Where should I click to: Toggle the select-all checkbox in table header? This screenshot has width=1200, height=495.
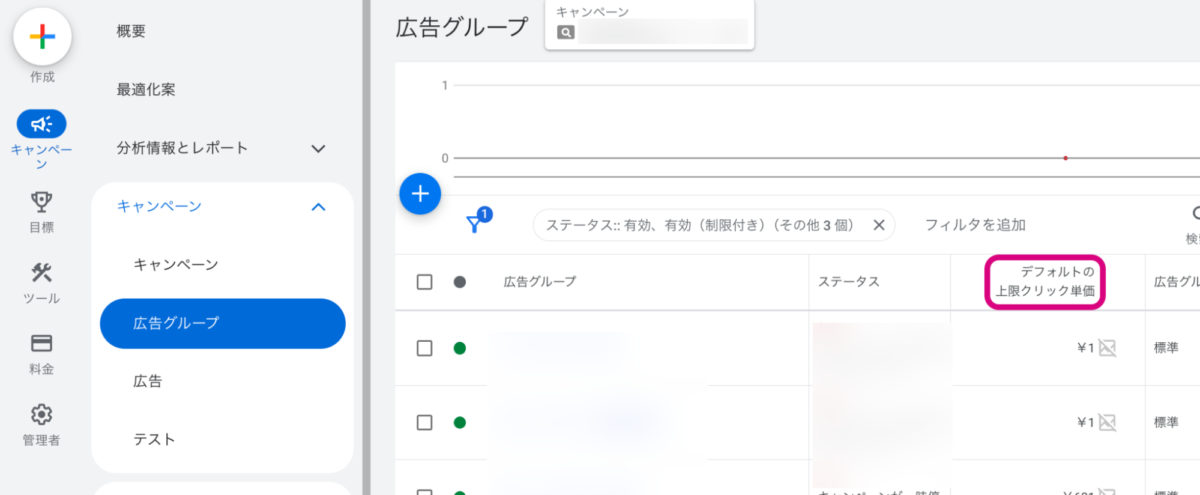click(424, 282)
